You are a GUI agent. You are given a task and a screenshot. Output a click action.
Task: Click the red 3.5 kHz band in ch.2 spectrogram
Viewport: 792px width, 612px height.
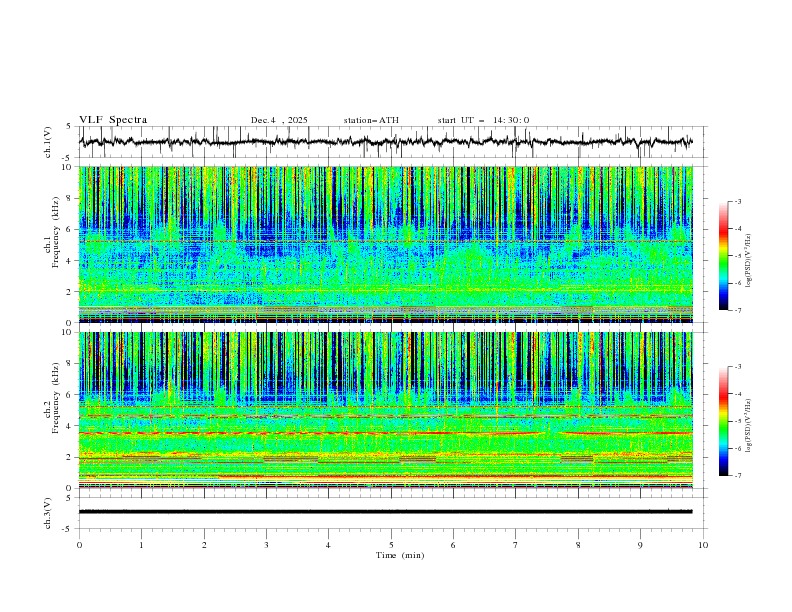[385, 433]
